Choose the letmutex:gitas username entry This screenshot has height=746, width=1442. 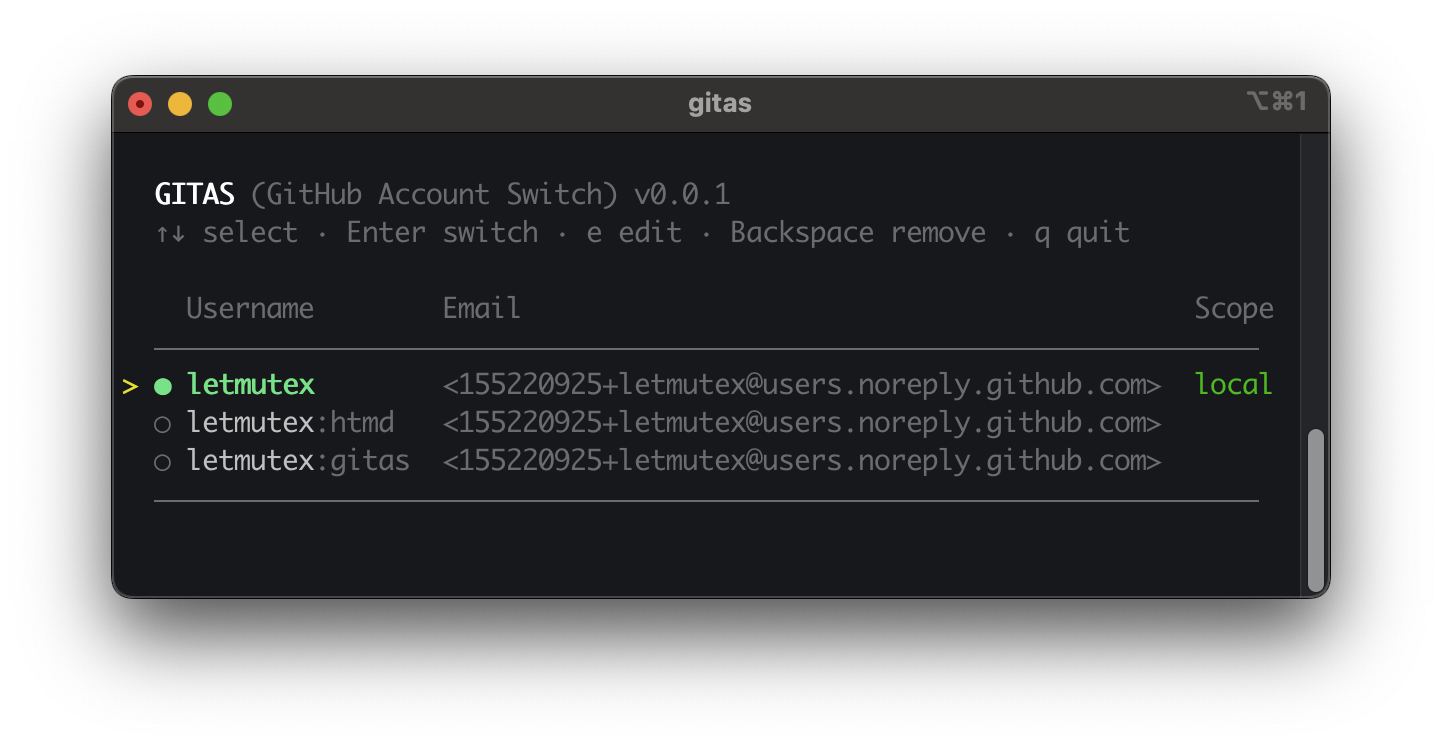(x=298, y=461)
